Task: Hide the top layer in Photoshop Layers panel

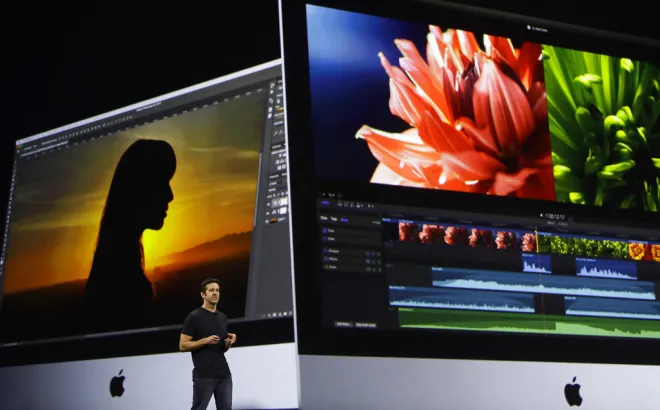Action: click(x=268, y=204)
